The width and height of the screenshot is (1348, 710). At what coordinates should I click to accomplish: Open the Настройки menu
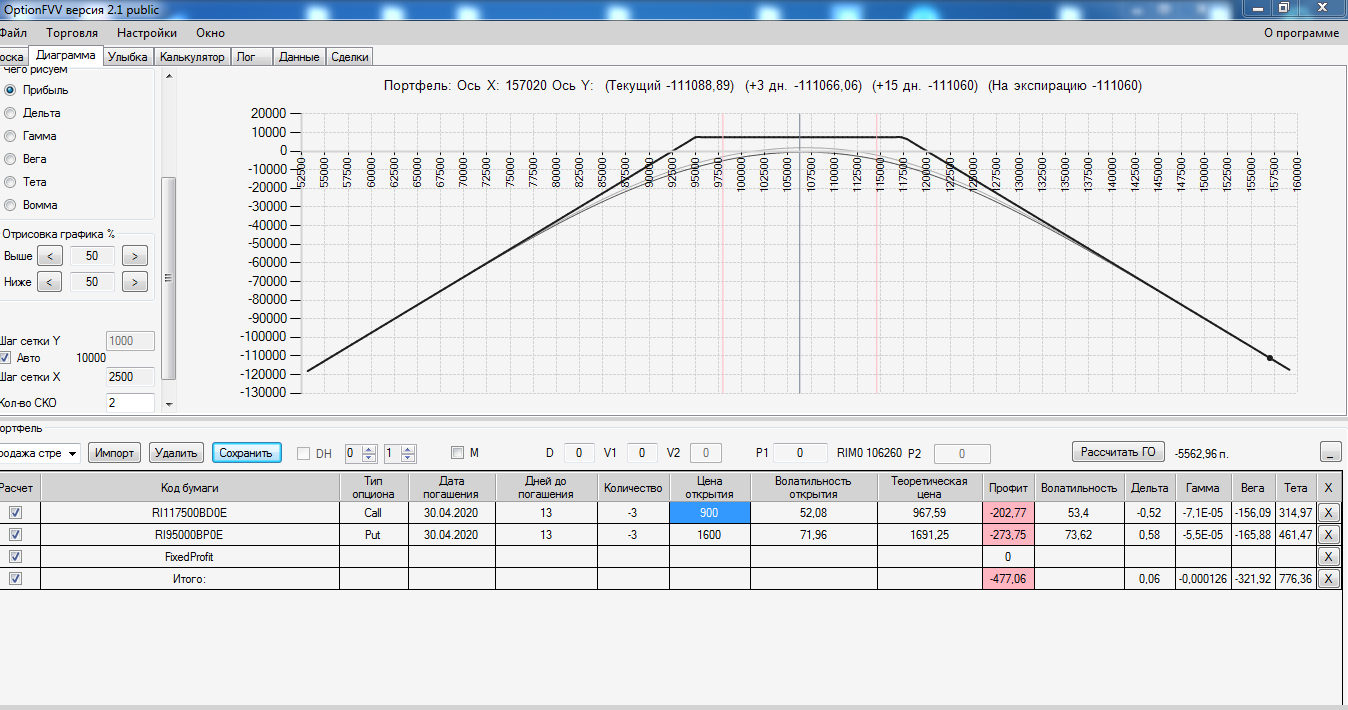[x=147, y=33]
